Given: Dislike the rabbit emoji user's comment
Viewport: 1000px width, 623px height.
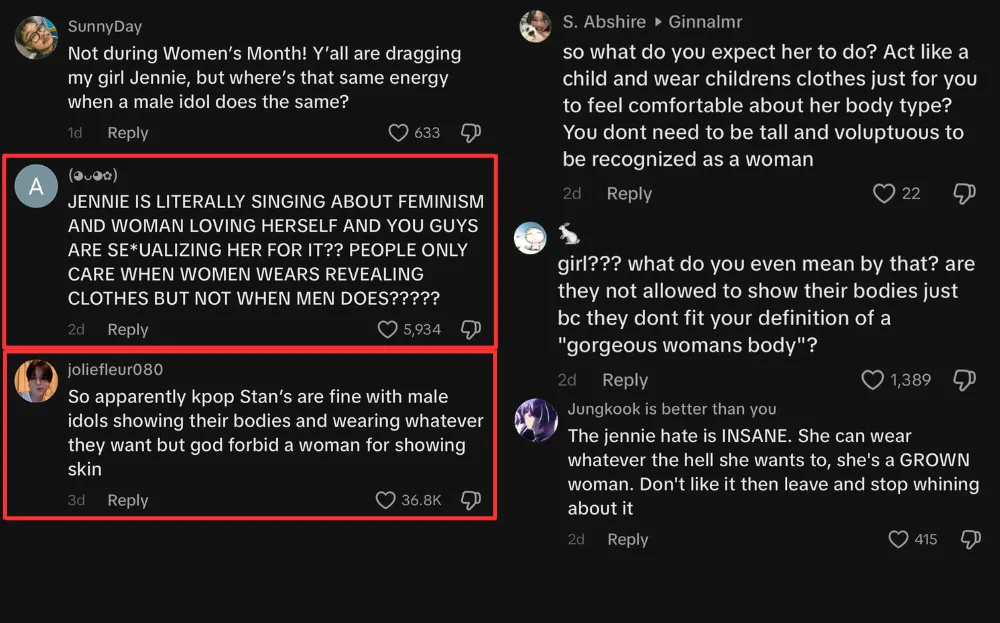Looking at the screenshot, I should pyautogui.click(x=964, y=380).
